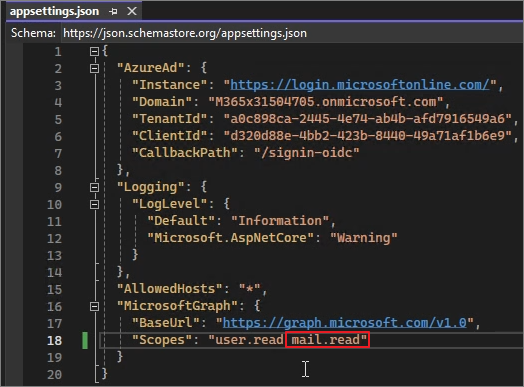Click the TenantId GUID value
The image size is (524, 387).
(x=368, y=119)
